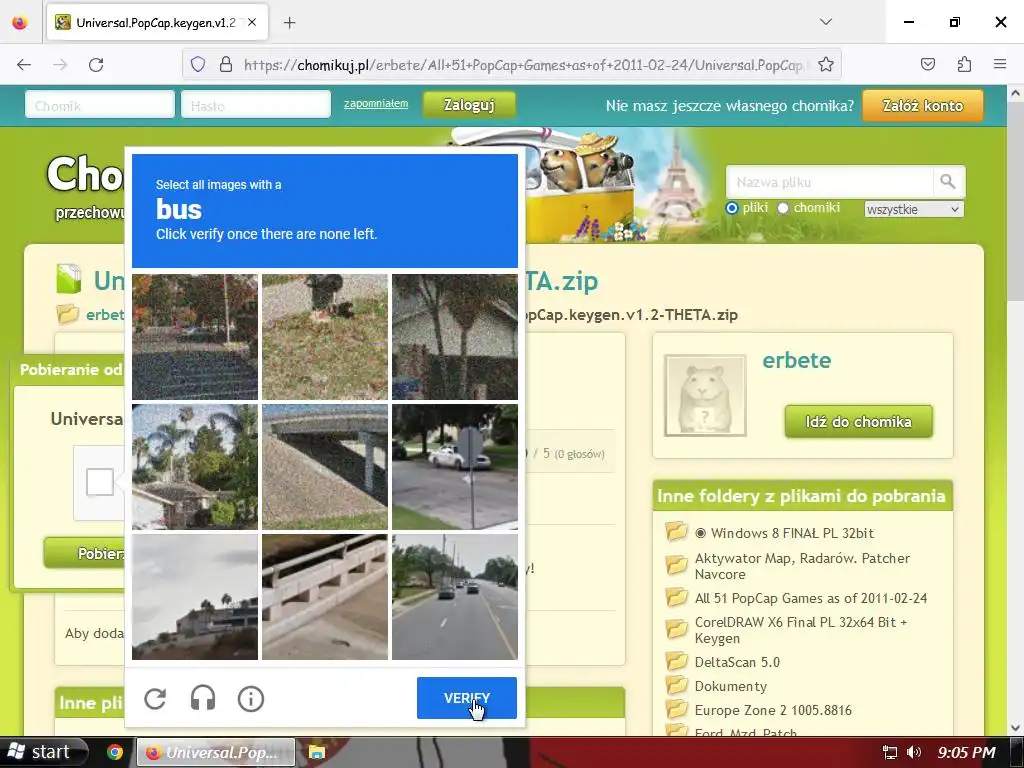1024x768 pixels.
Task: Click folder icon beside DeltaScan 5.0
Action: [x=677, y=661]
